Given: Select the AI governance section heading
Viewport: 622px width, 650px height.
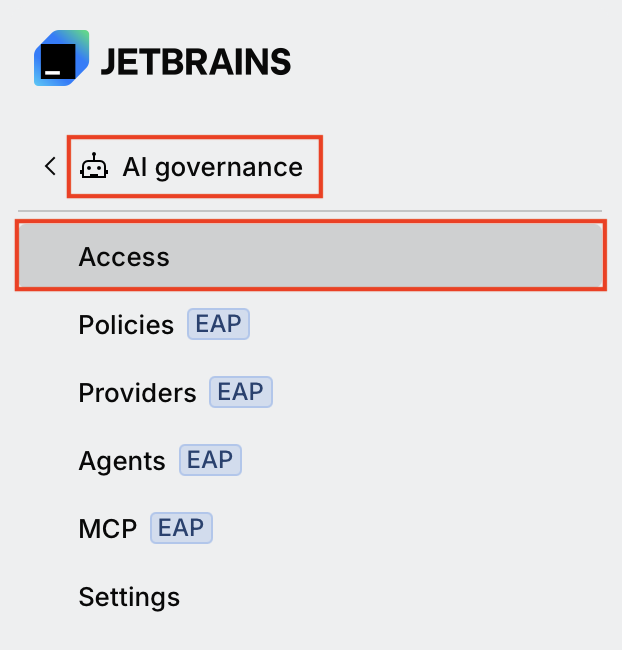Looking at the screenshot, I should click(212, 167).
